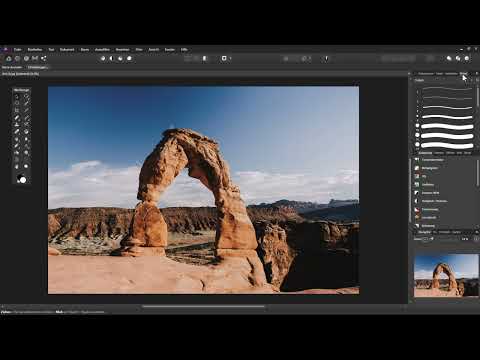Viewport: 480px width, 360px height.
Task: Open the Hilfe menu
Action: pyautogui.click(x=184, y=50)
